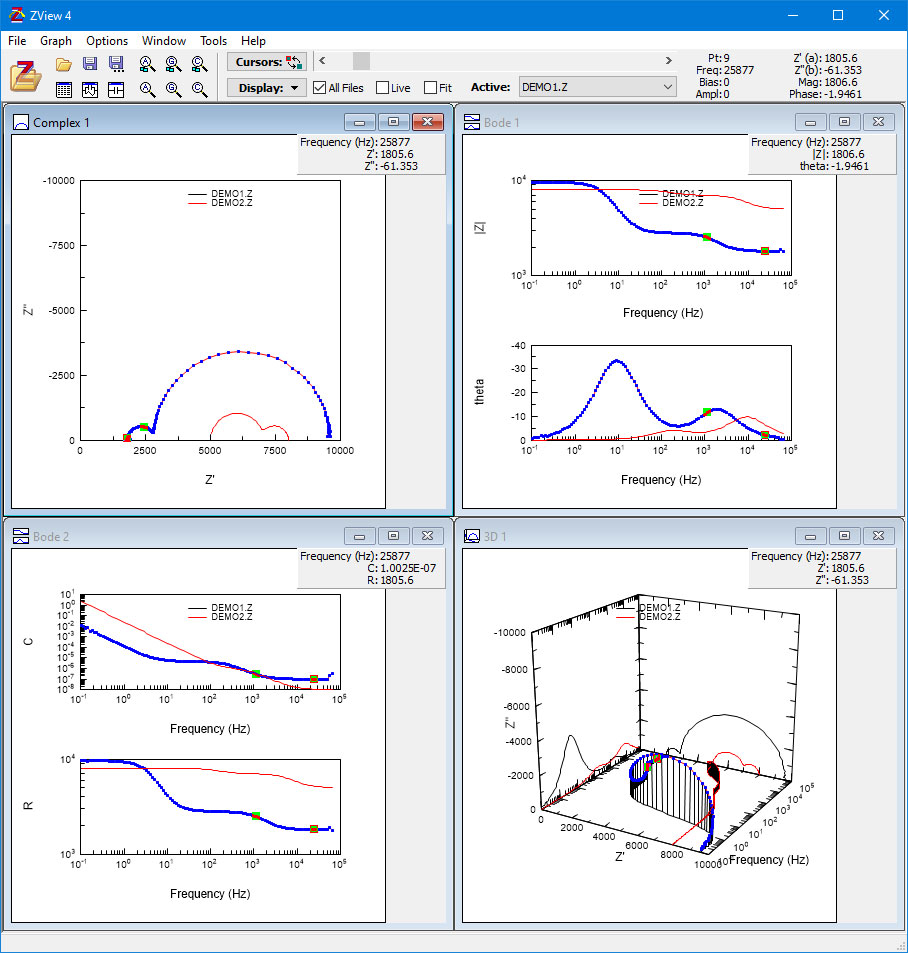
Task: Open a data file with the folder icon
Action: coord(63,64)
